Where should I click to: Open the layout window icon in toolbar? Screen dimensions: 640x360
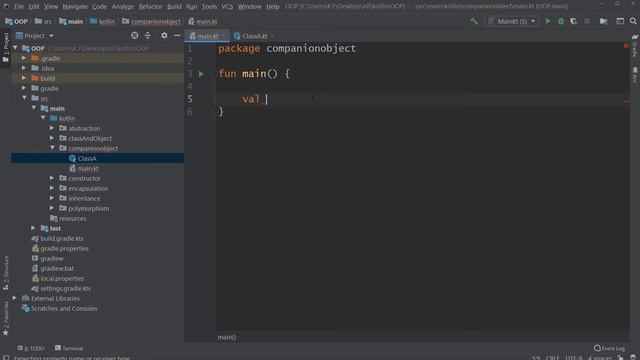click(x=620, y=21)
